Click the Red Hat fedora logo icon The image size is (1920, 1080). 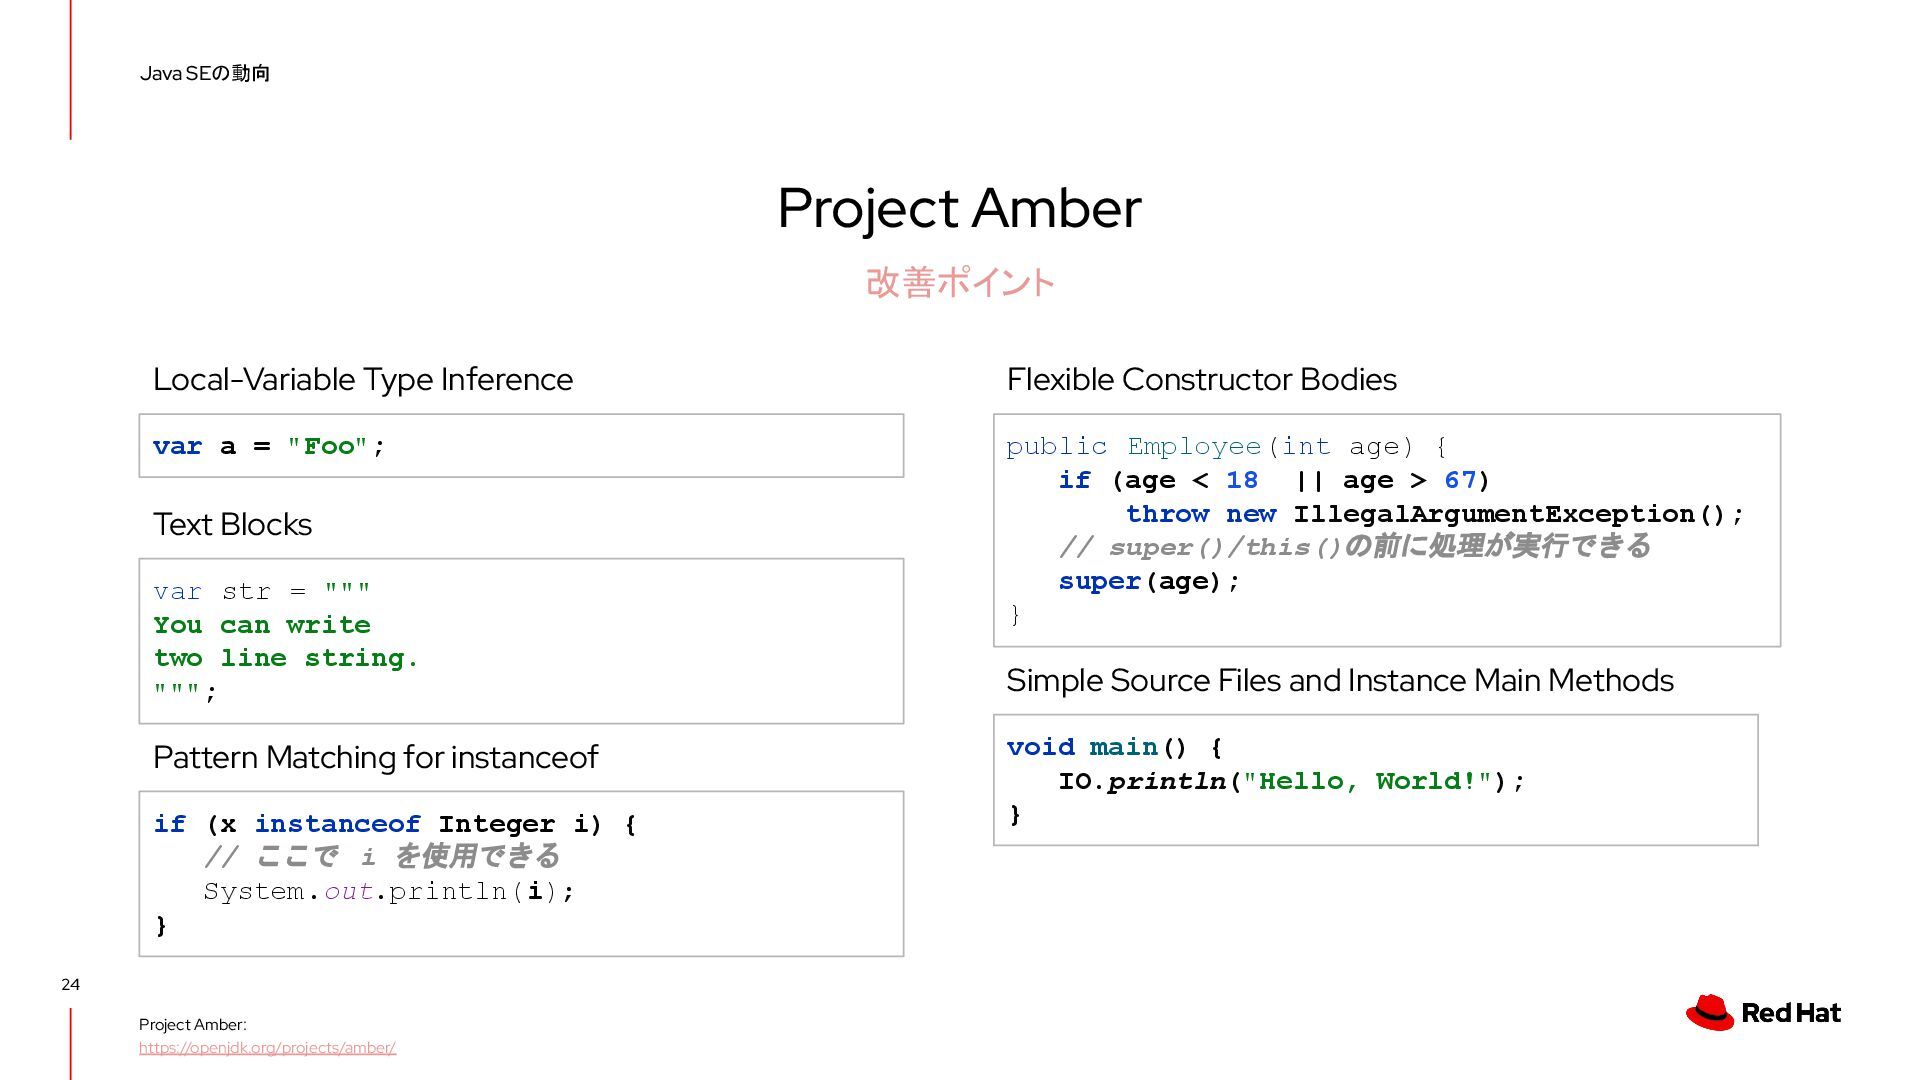[x=1709, y=1012]
